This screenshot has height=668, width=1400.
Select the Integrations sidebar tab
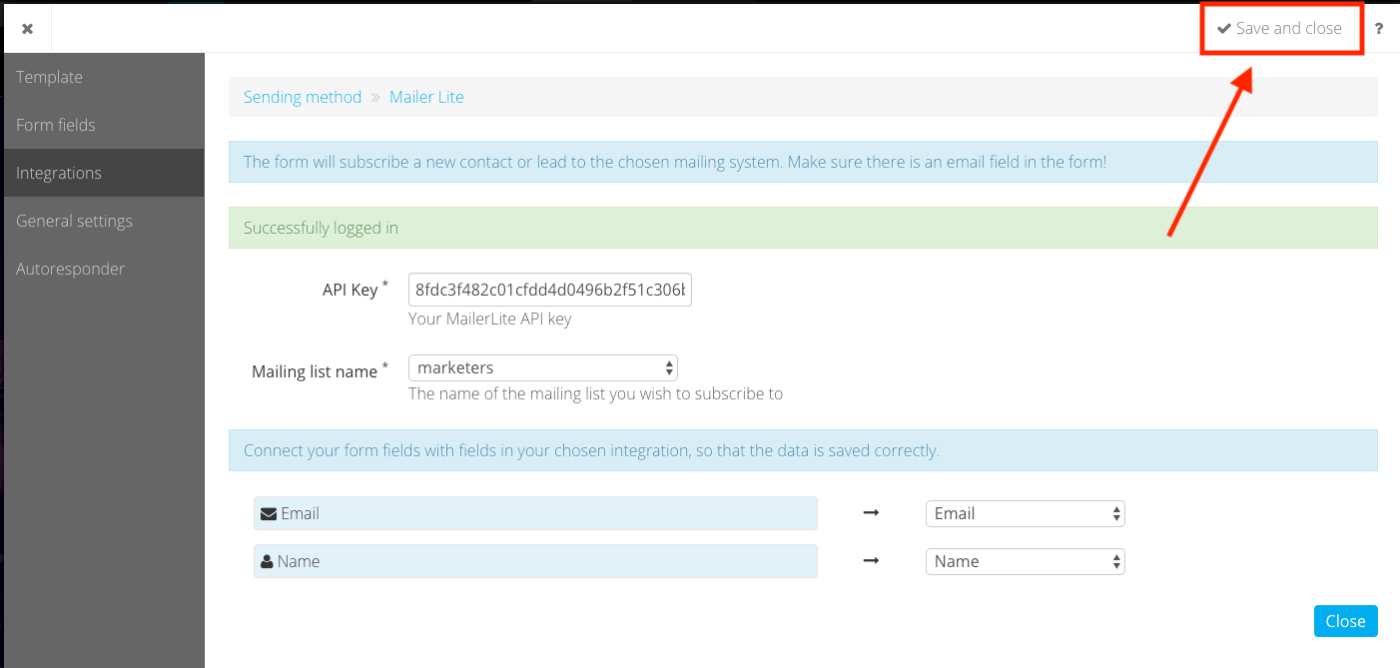pos(104,173)
